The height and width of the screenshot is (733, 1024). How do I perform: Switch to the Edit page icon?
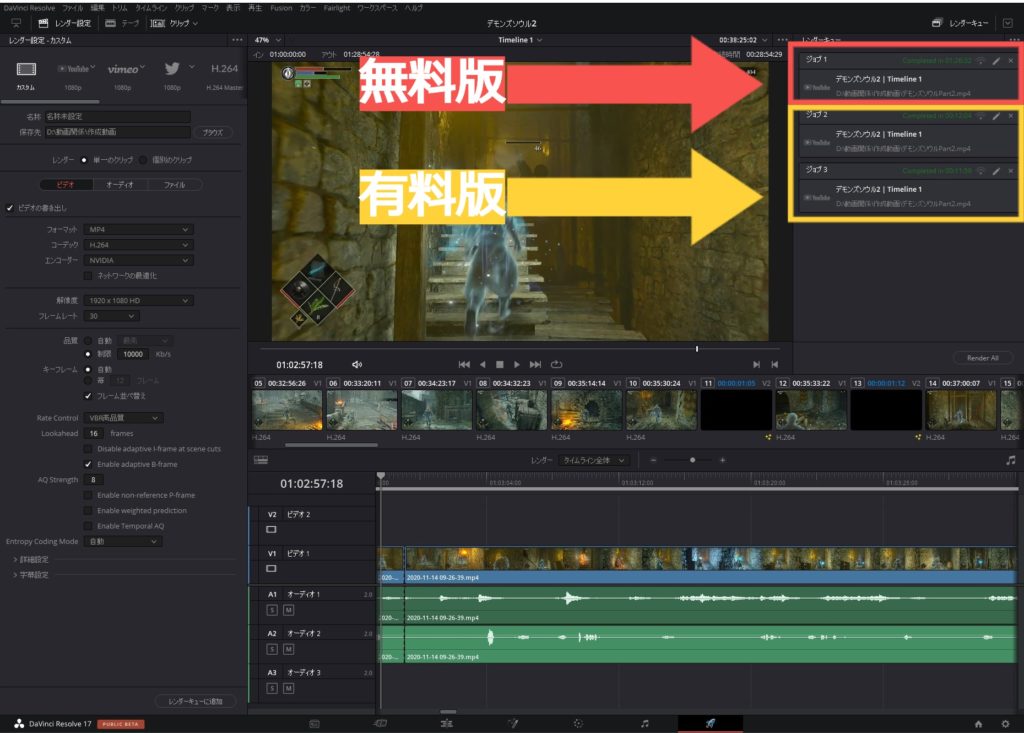[x=447, y=723]
